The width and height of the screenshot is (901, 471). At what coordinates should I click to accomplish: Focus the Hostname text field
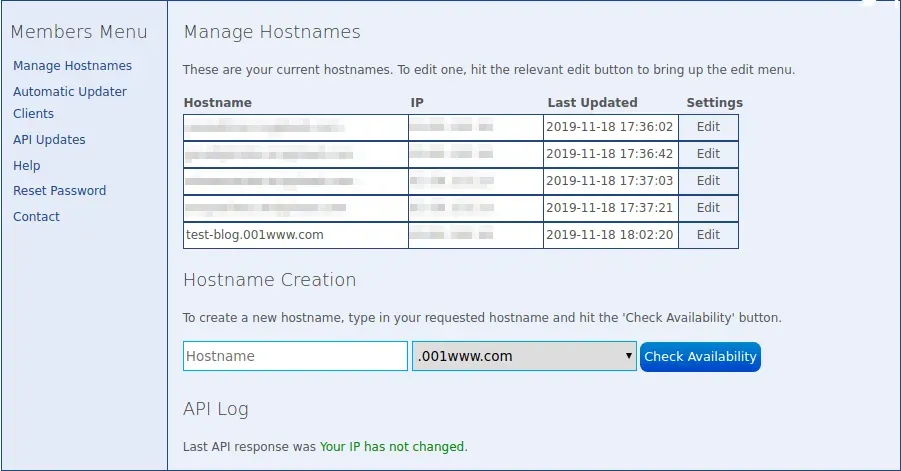click(295, 356)
